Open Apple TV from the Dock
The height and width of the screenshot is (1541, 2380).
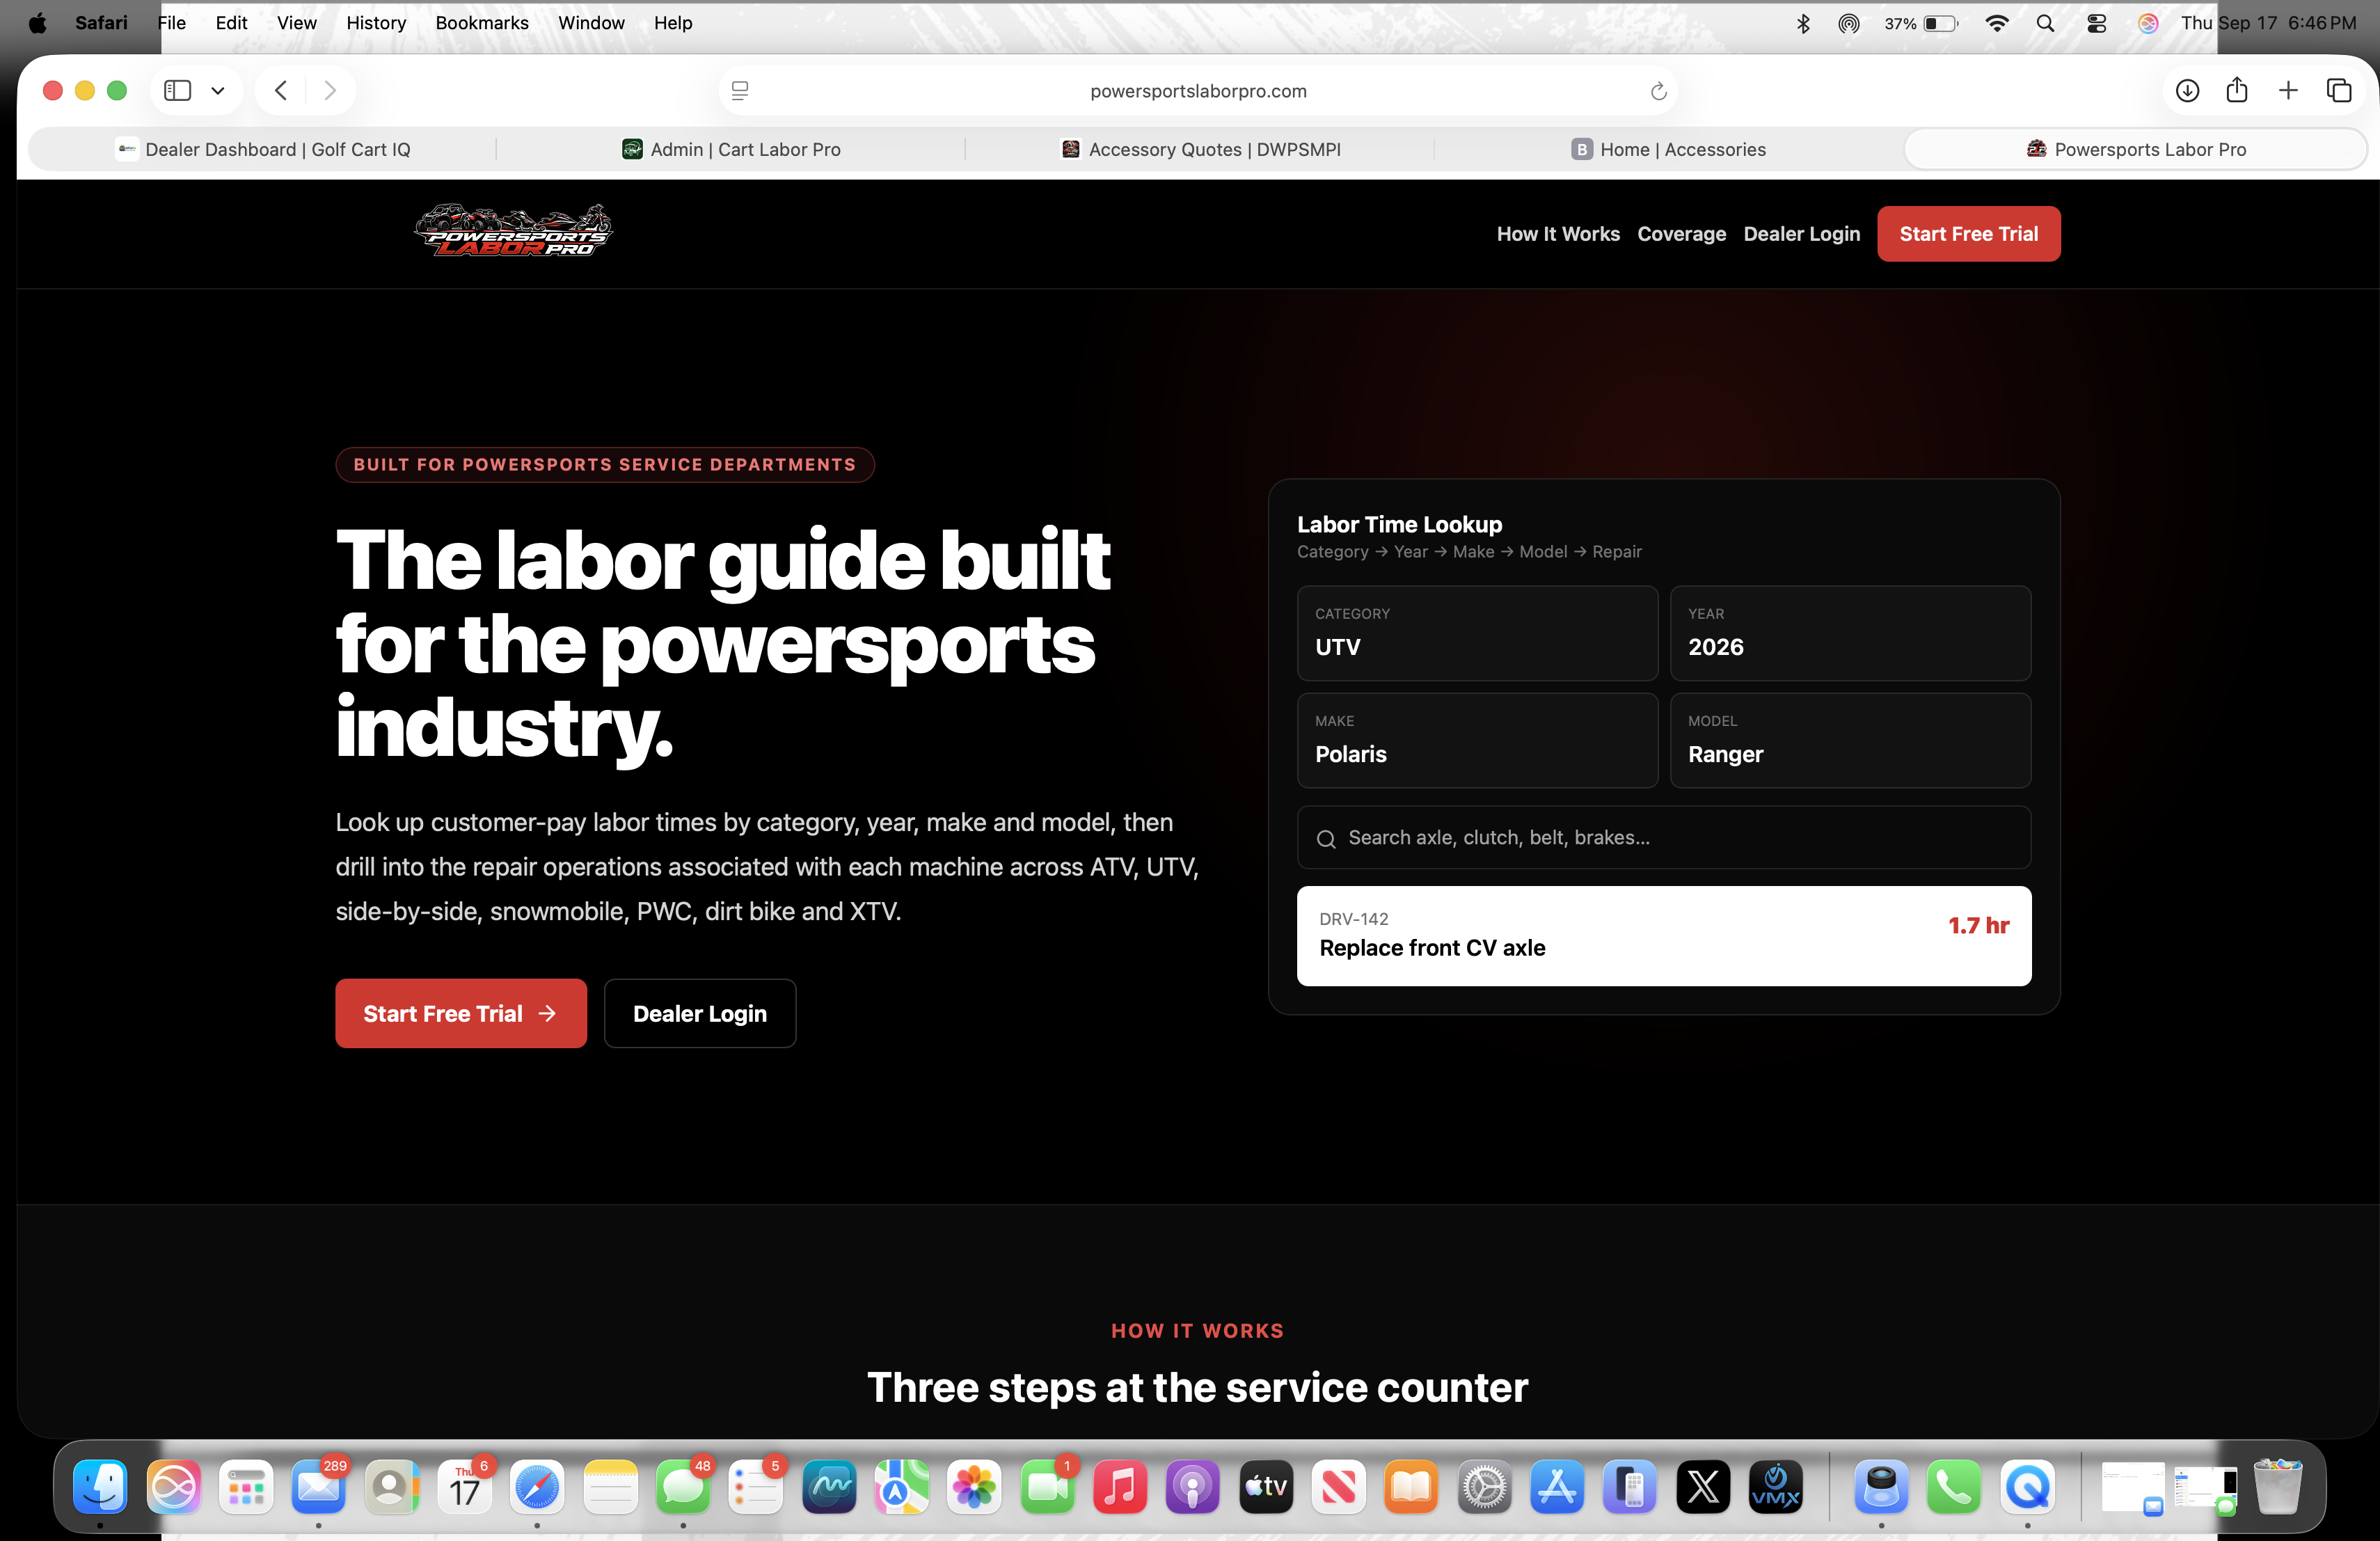click(x=1266, y=1487)
